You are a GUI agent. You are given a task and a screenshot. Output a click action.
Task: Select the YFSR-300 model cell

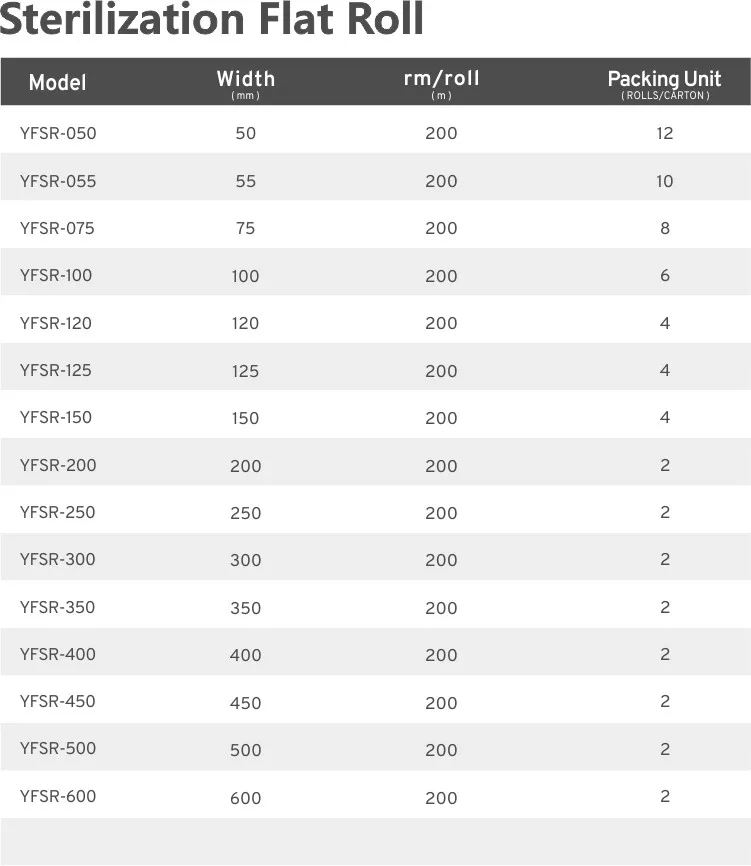(58, 559)
